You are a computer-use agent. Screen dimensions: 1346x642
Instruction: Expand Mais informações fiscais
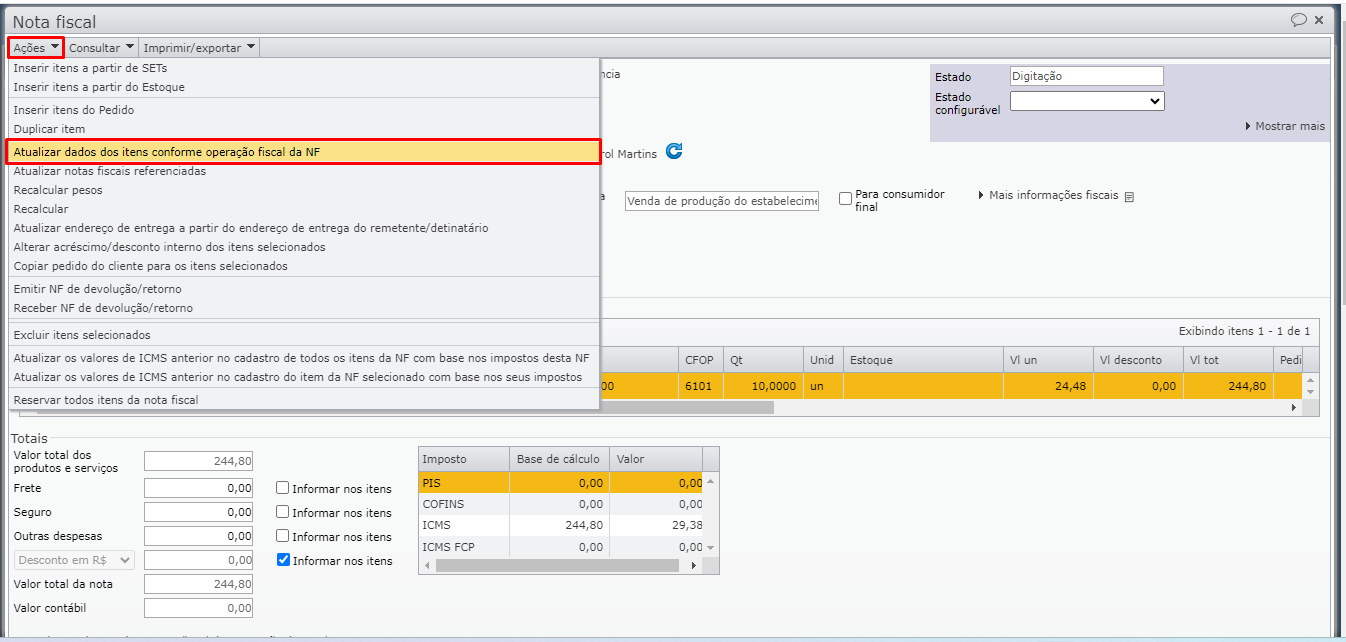pyautogui.click(x=1048, y=196)
